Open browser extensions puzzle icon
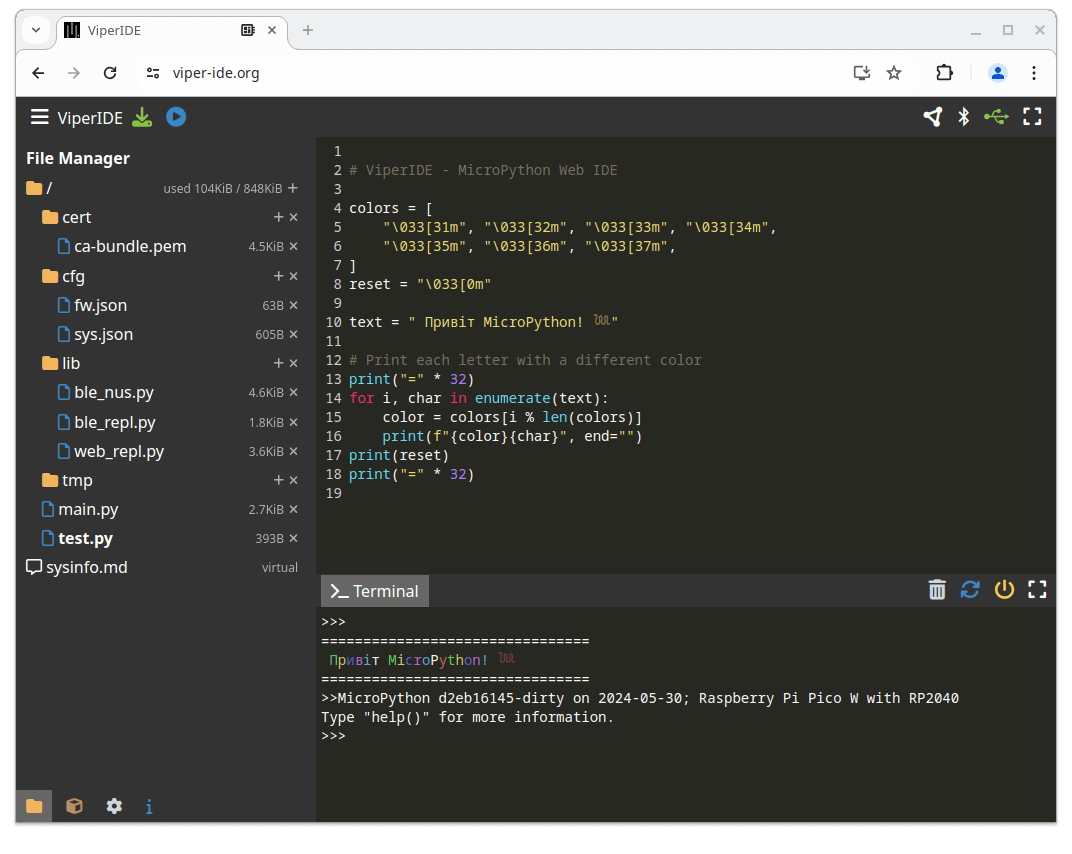 pyautogui.click(x=944, y=72)
